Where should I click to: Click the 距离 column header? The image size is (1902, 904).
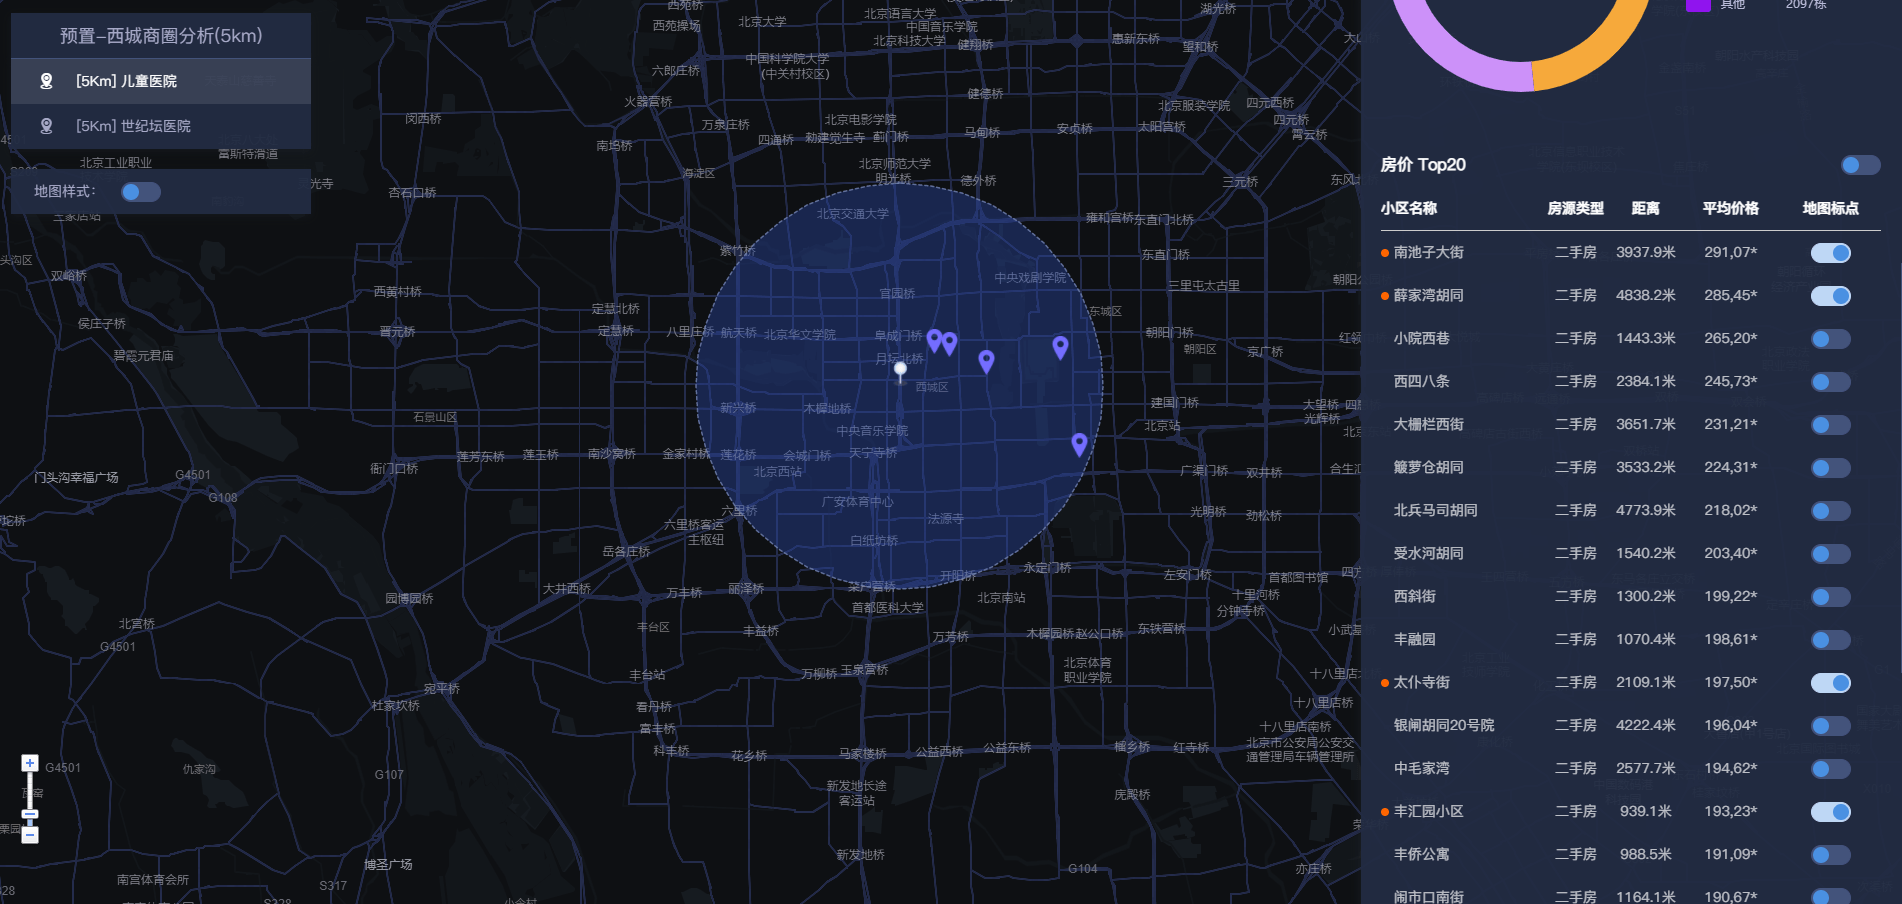pyautogui.click(x=1645, y=208)
